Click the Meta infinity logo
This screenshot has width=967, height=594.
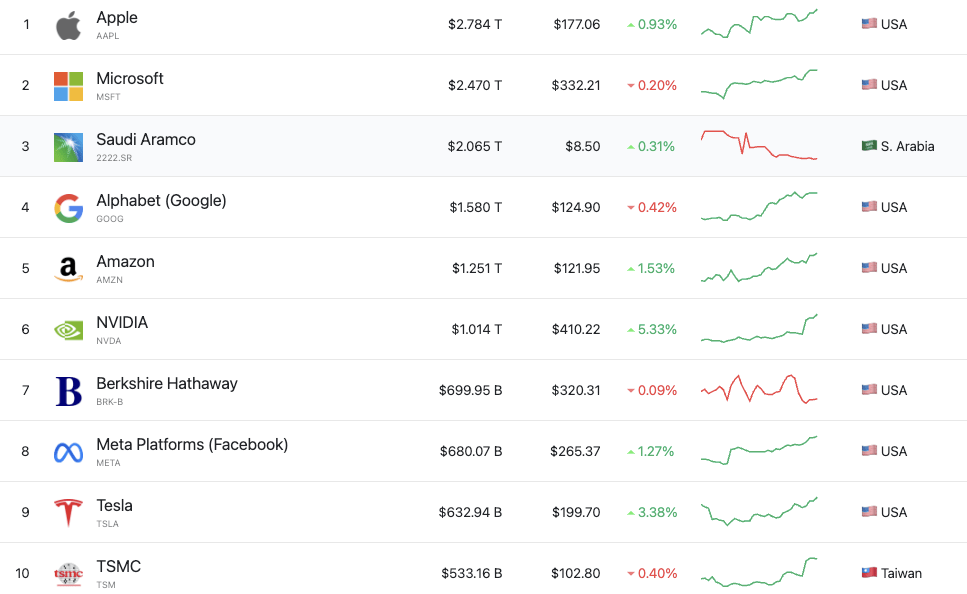68,452
